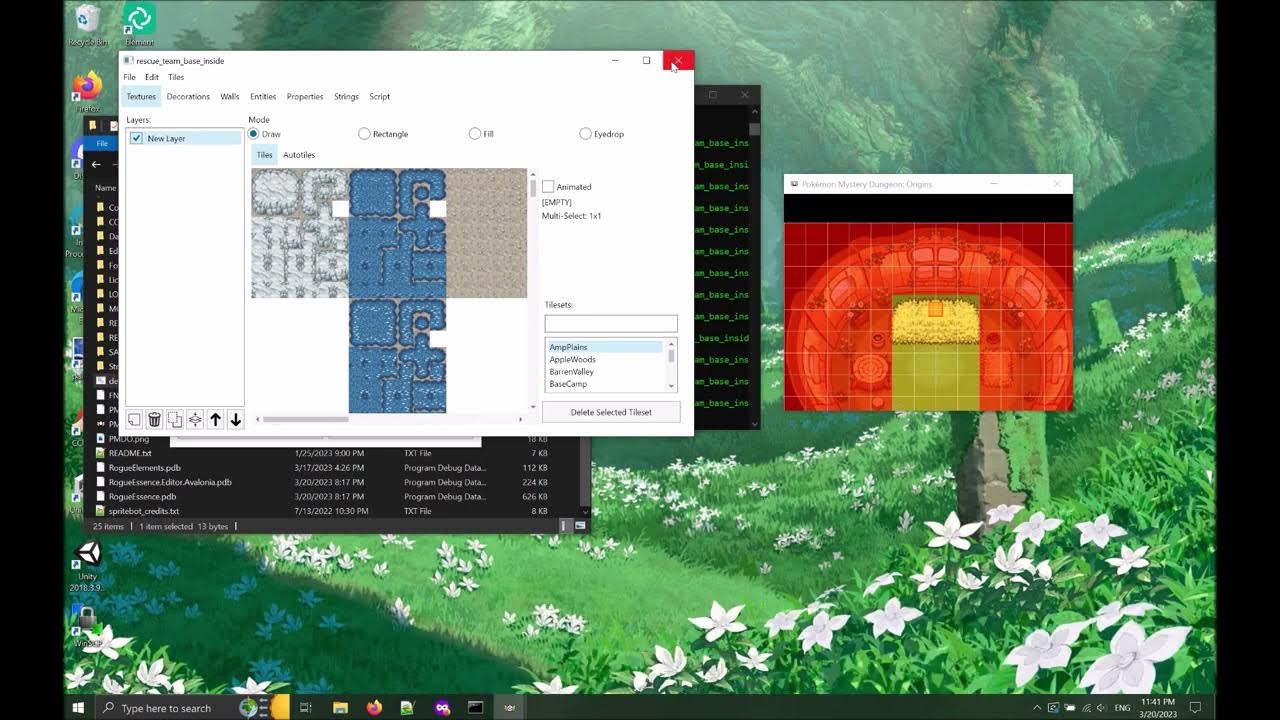1280x720 pixels.
Task: Open the Recycle Bin desktop icon
Action: 88,25
